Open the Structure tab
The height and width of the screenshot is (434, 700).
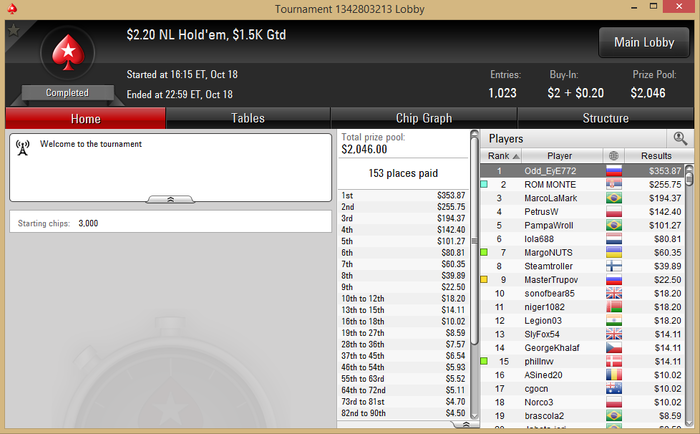coord(605,118)
